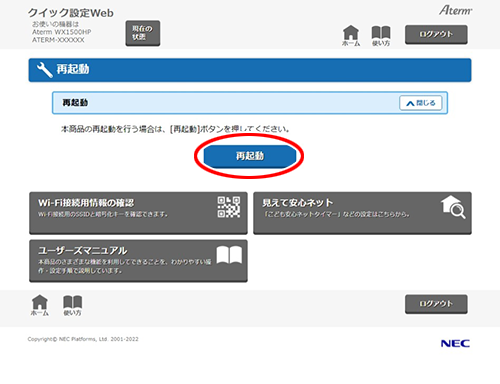
Task: Open 見えて安心ネット tile
Action: 362,213
